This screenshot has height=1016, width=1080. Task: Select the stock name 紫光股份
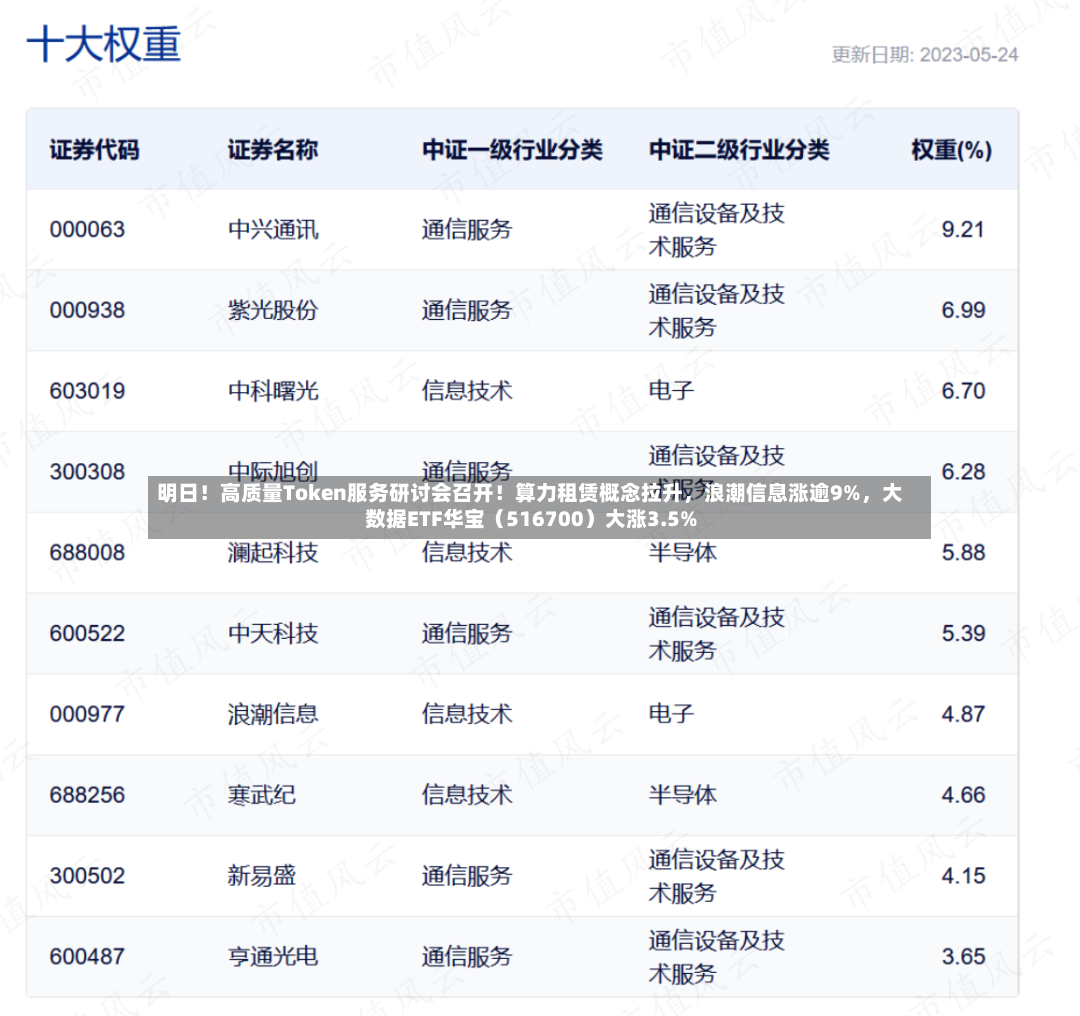[x=273, y=310]
